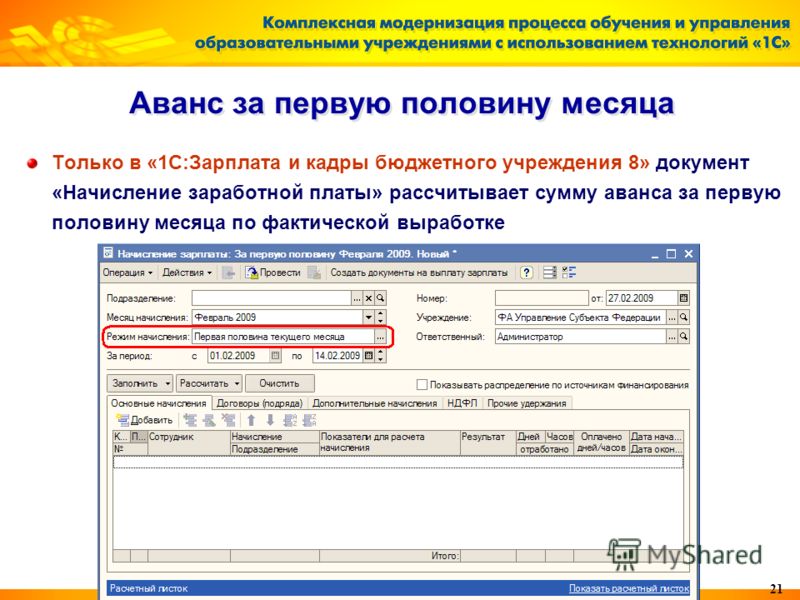
Task: Choose Подразделение via its ellipsis button
Action: (357, 298)
